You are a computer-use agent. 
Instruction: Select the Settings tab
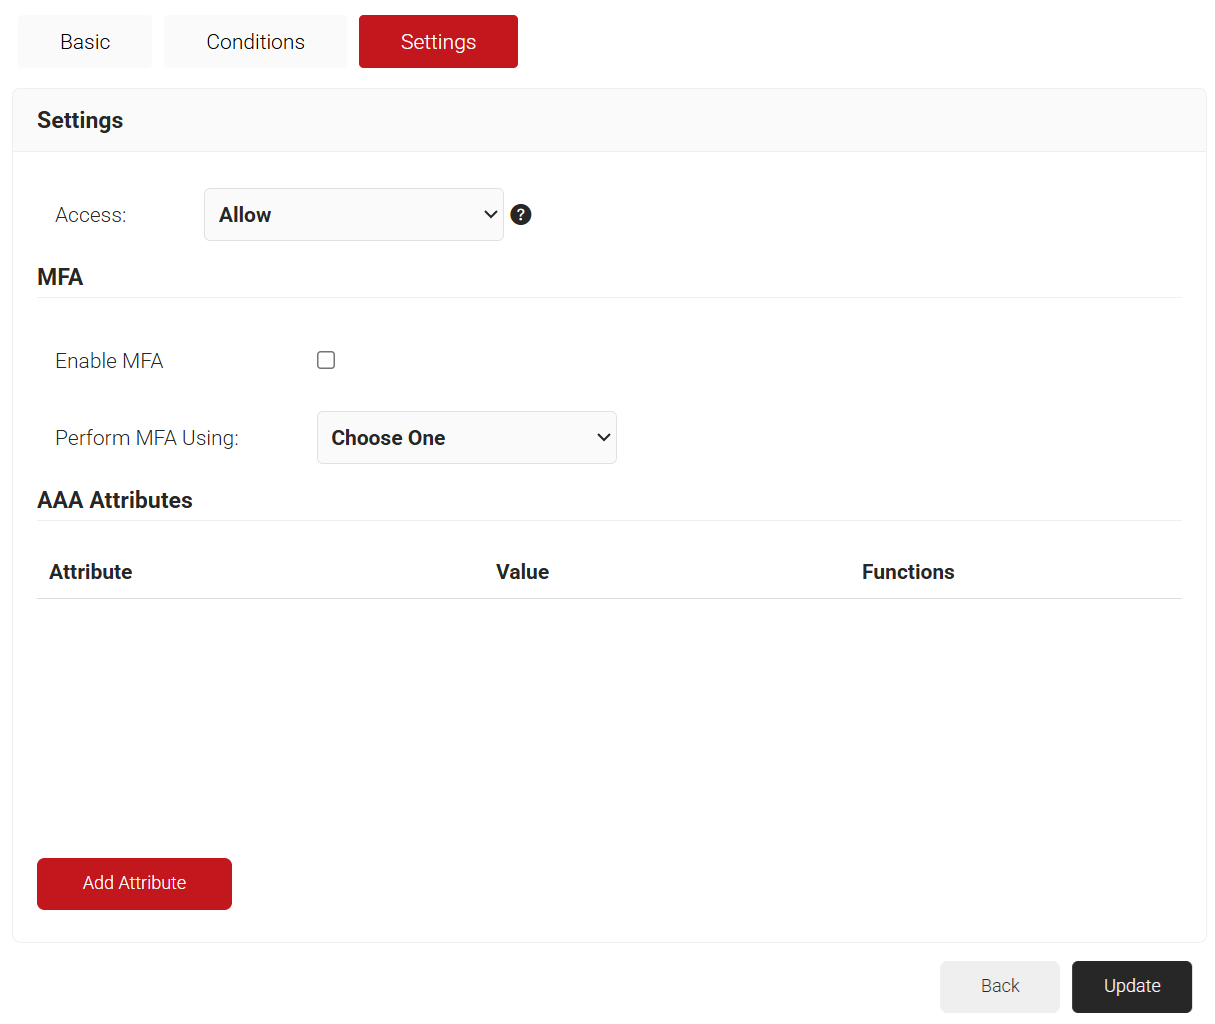(x=438, y=42)
